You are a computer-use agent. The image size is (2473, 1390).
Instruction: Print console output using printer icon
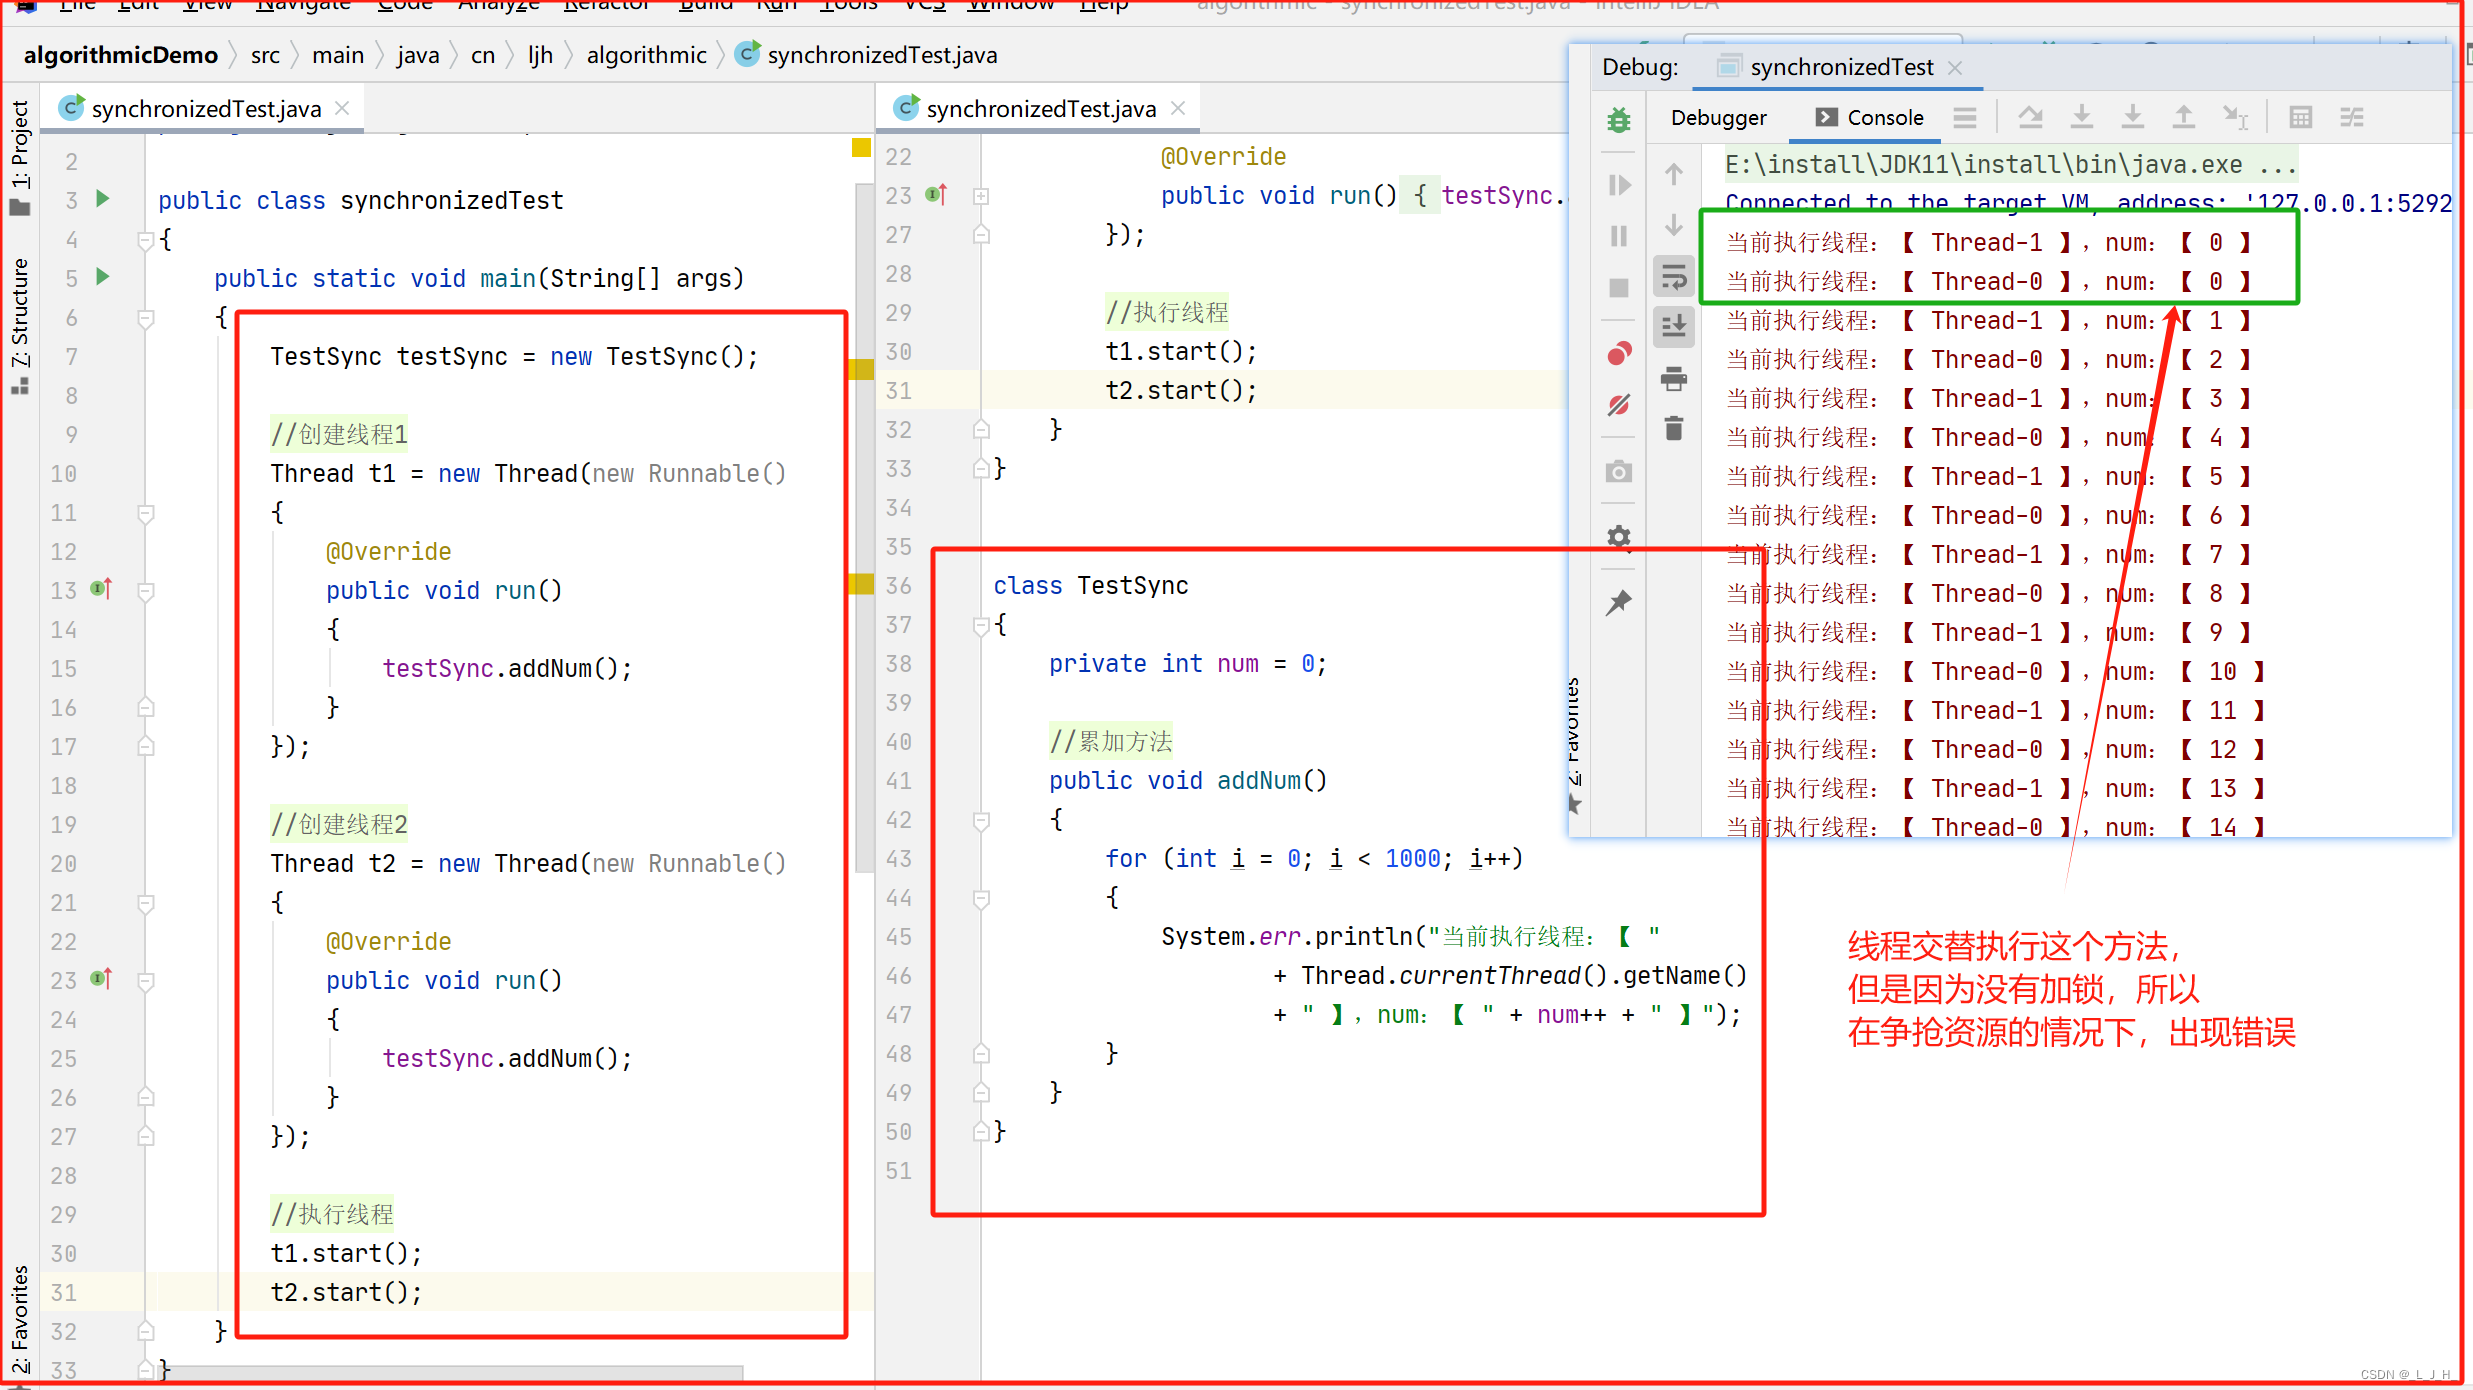[x=1674, y=378]
